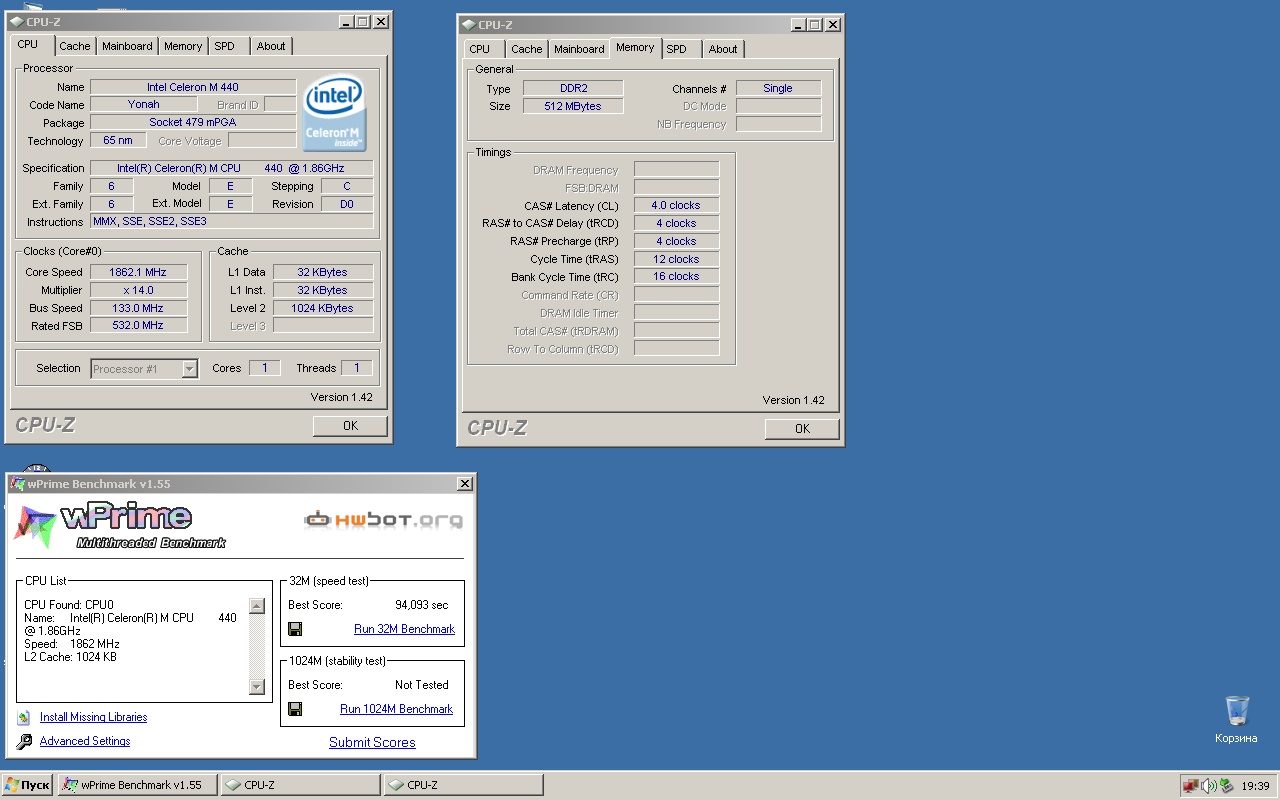Image resolution: width=1280 pixels, height=800 pixels.
Task: Click the memory Size field 512 MBytes
Action: [x=573, y=106]
